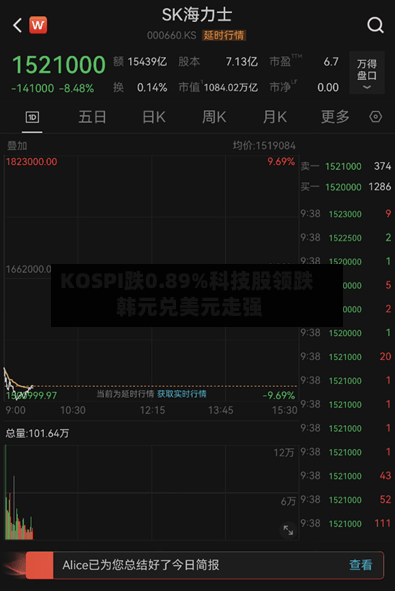The width and height of the screenshot is (395, 591).
Task: Select the 1D chart tab
Action: tap(32, 117)
